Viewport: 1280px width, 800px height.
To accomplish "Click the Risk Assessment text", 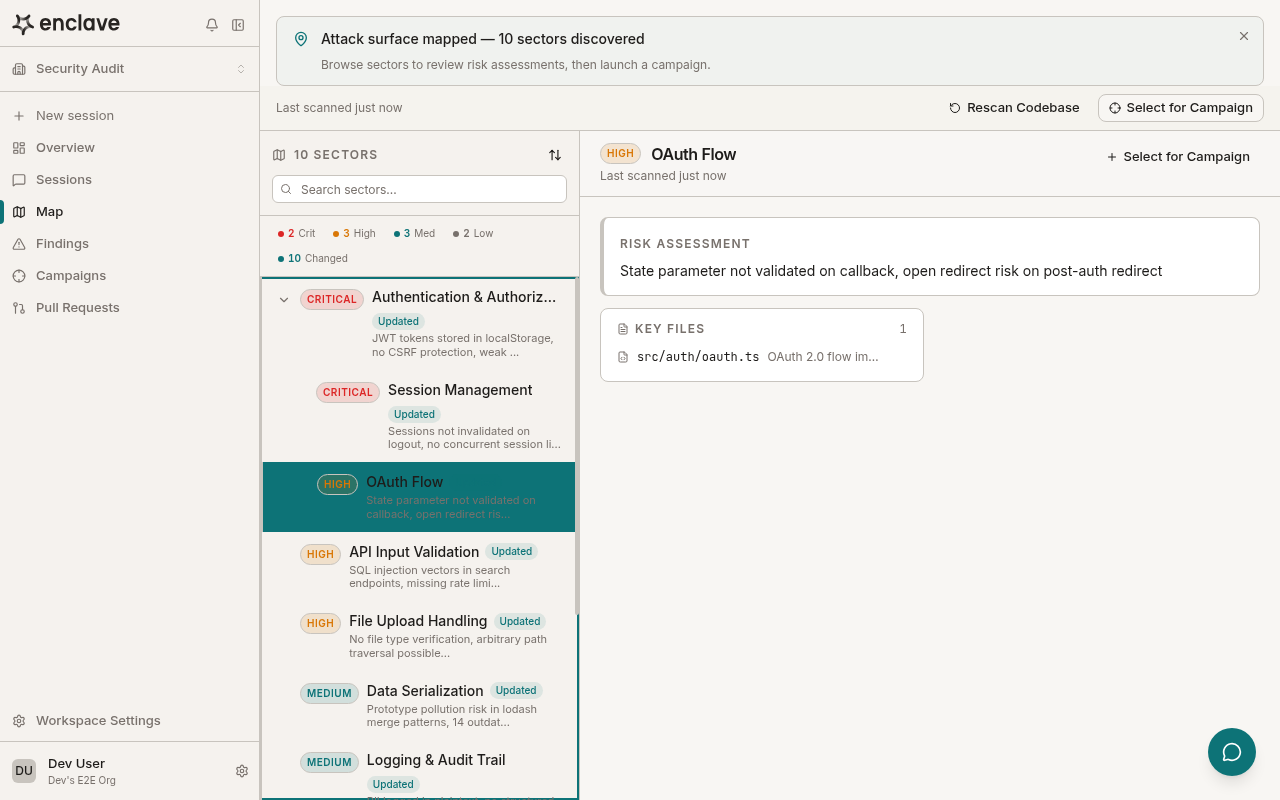I will [x=891, y=271].
